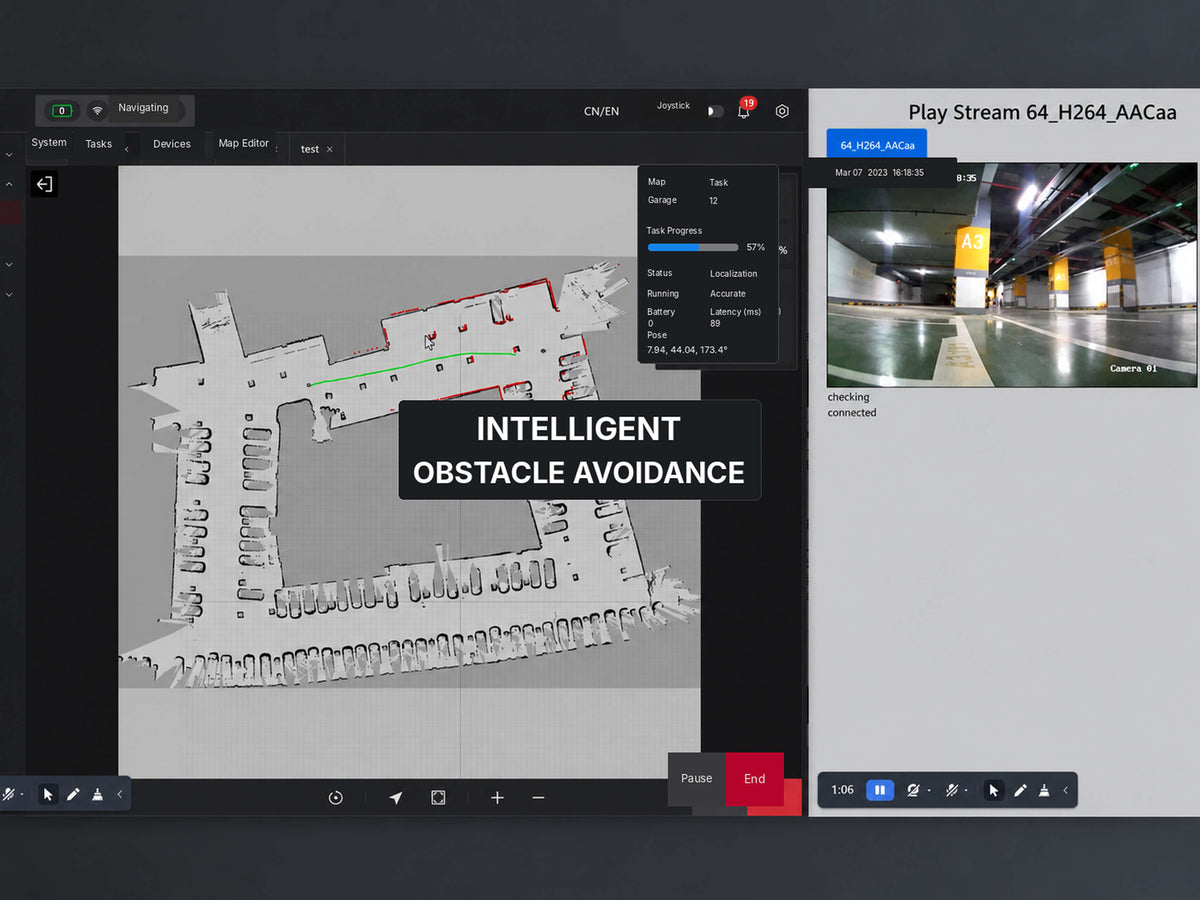1200x900 pixels.
Task: Open camera options dropdown in right toolbar
Action: point(929,791)
